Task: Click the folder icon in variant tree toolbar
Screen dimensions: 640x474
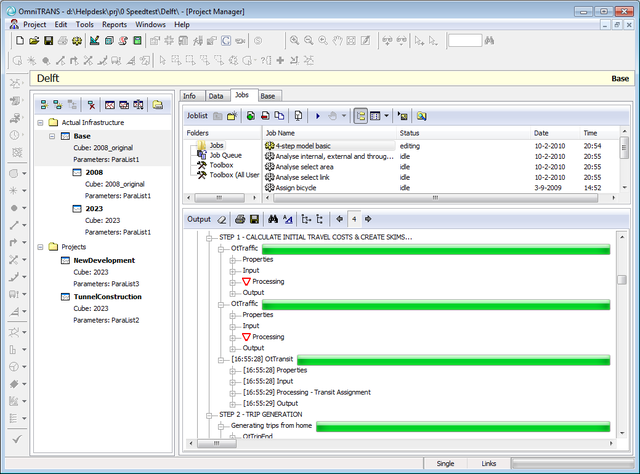Action: point(158,105)
